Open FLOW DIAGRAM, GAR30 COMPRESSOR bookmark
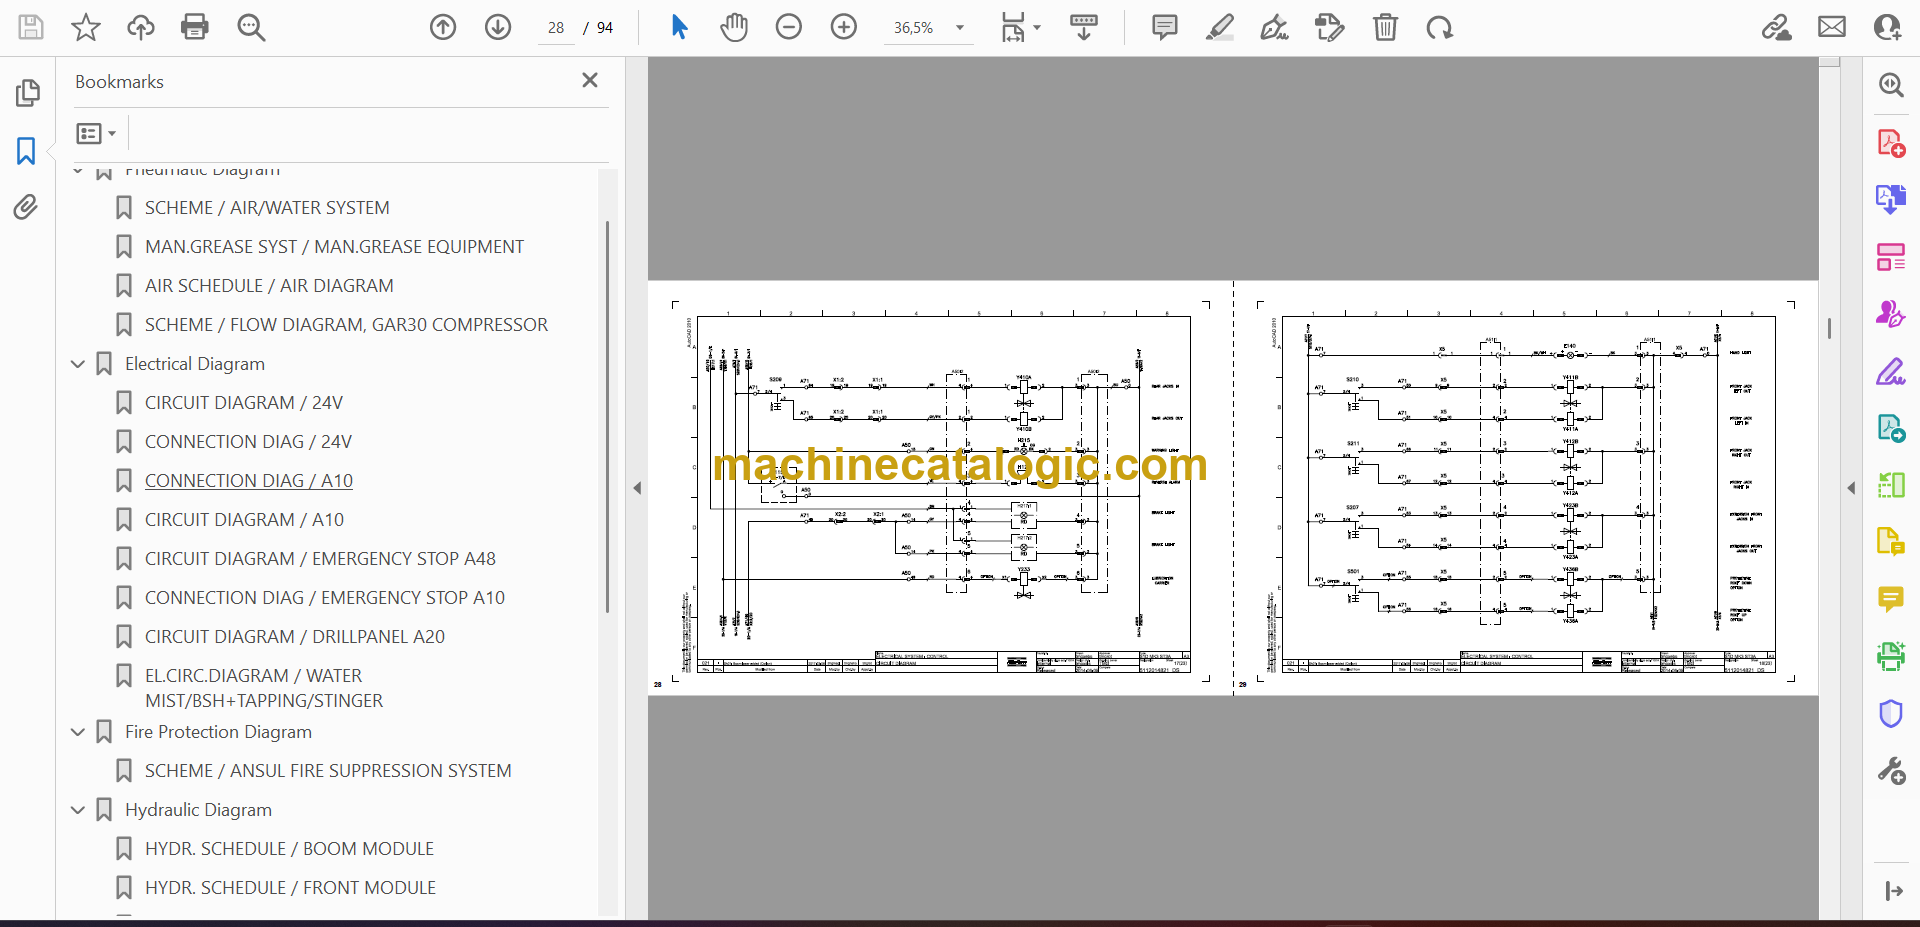The width and height of the screenshot is (1920, 927). tap(346, 325)
